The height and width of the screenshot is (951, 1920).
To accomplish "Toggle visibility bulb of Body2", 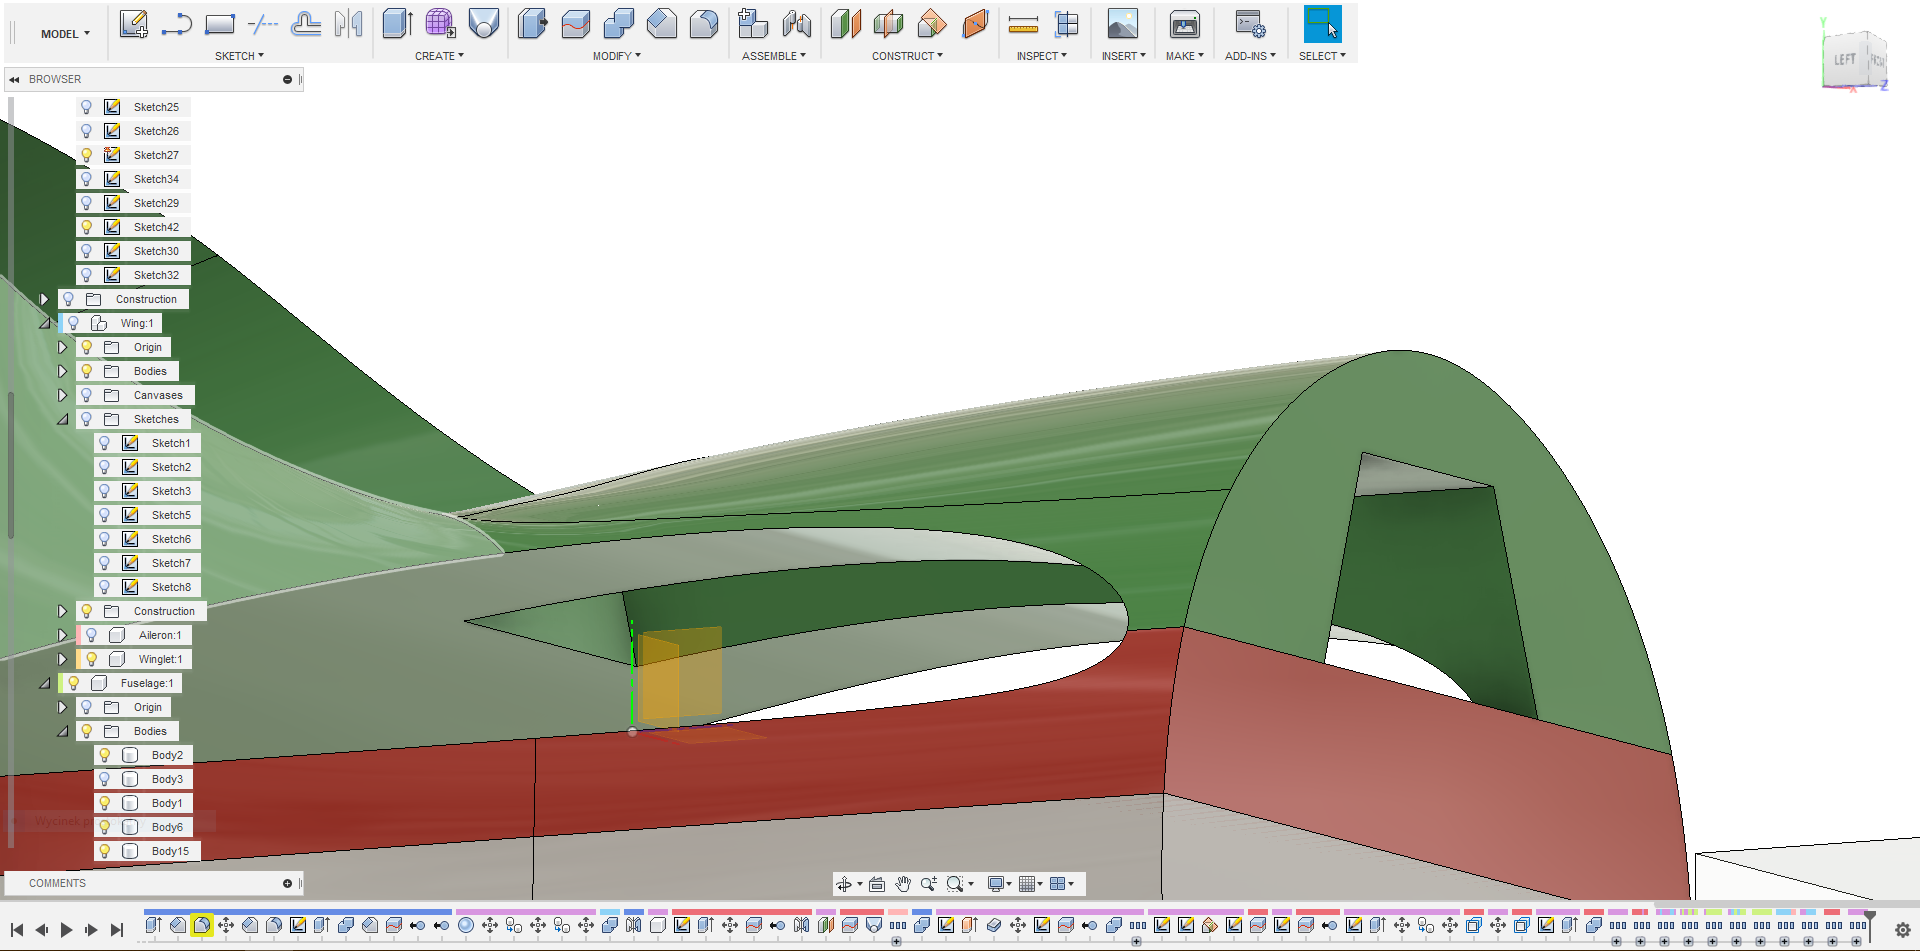I will coord(104,755).
